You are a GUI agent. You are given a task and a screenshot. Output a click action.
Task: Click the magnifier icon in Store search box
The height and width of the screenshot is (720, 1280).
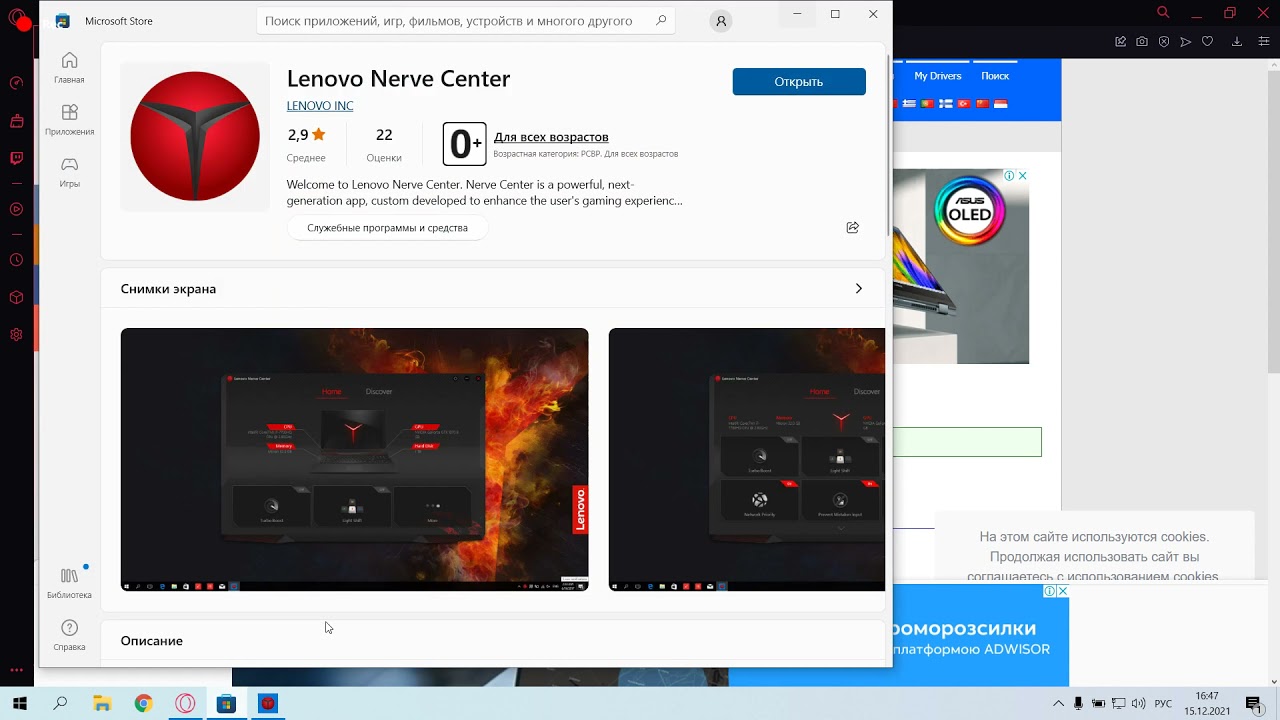pyautogui.click(x=660, y=21)
